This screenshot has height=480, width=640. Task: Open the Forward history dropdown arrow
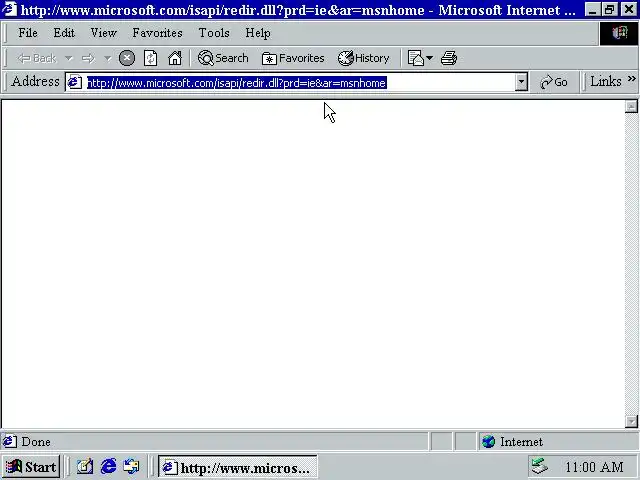coord(107,59)
